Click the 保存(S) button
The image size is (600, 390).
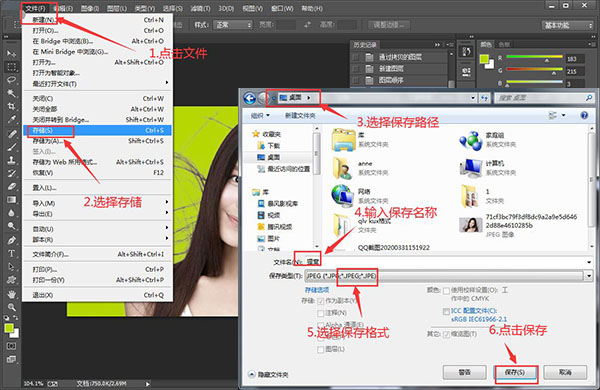(x=515, y=372)
